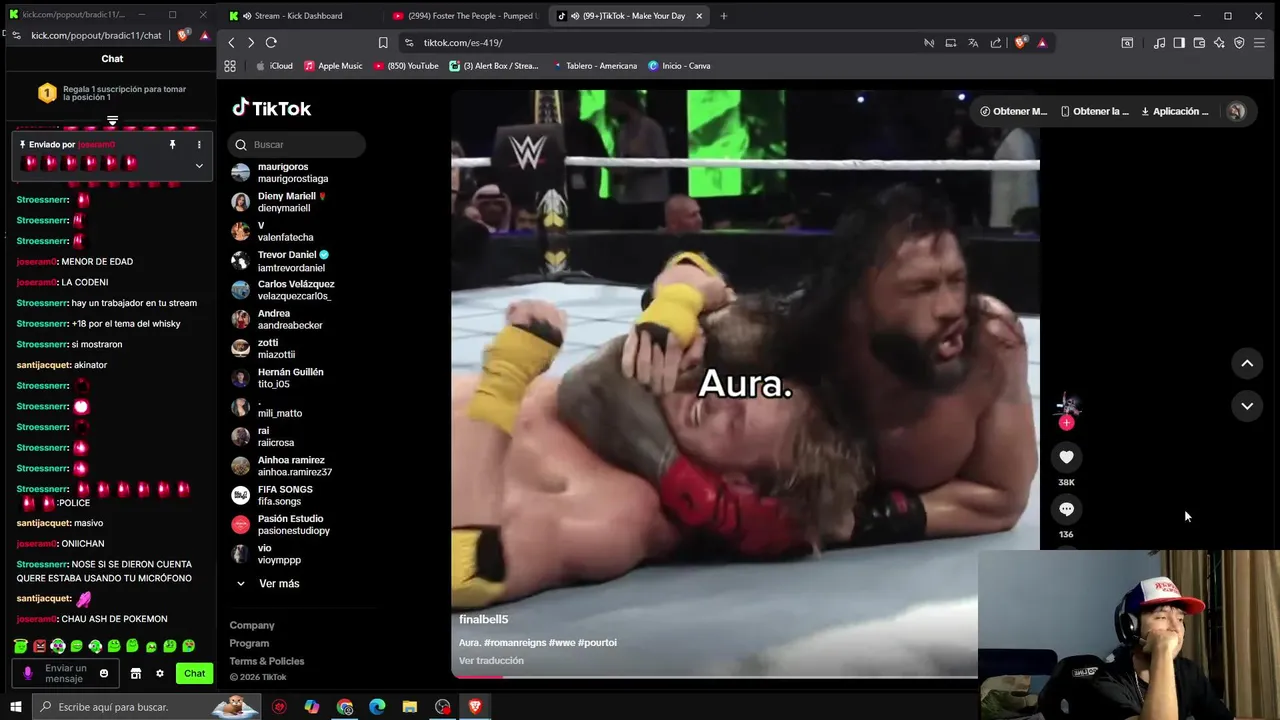Click the TikTok logo

point(272,108)
